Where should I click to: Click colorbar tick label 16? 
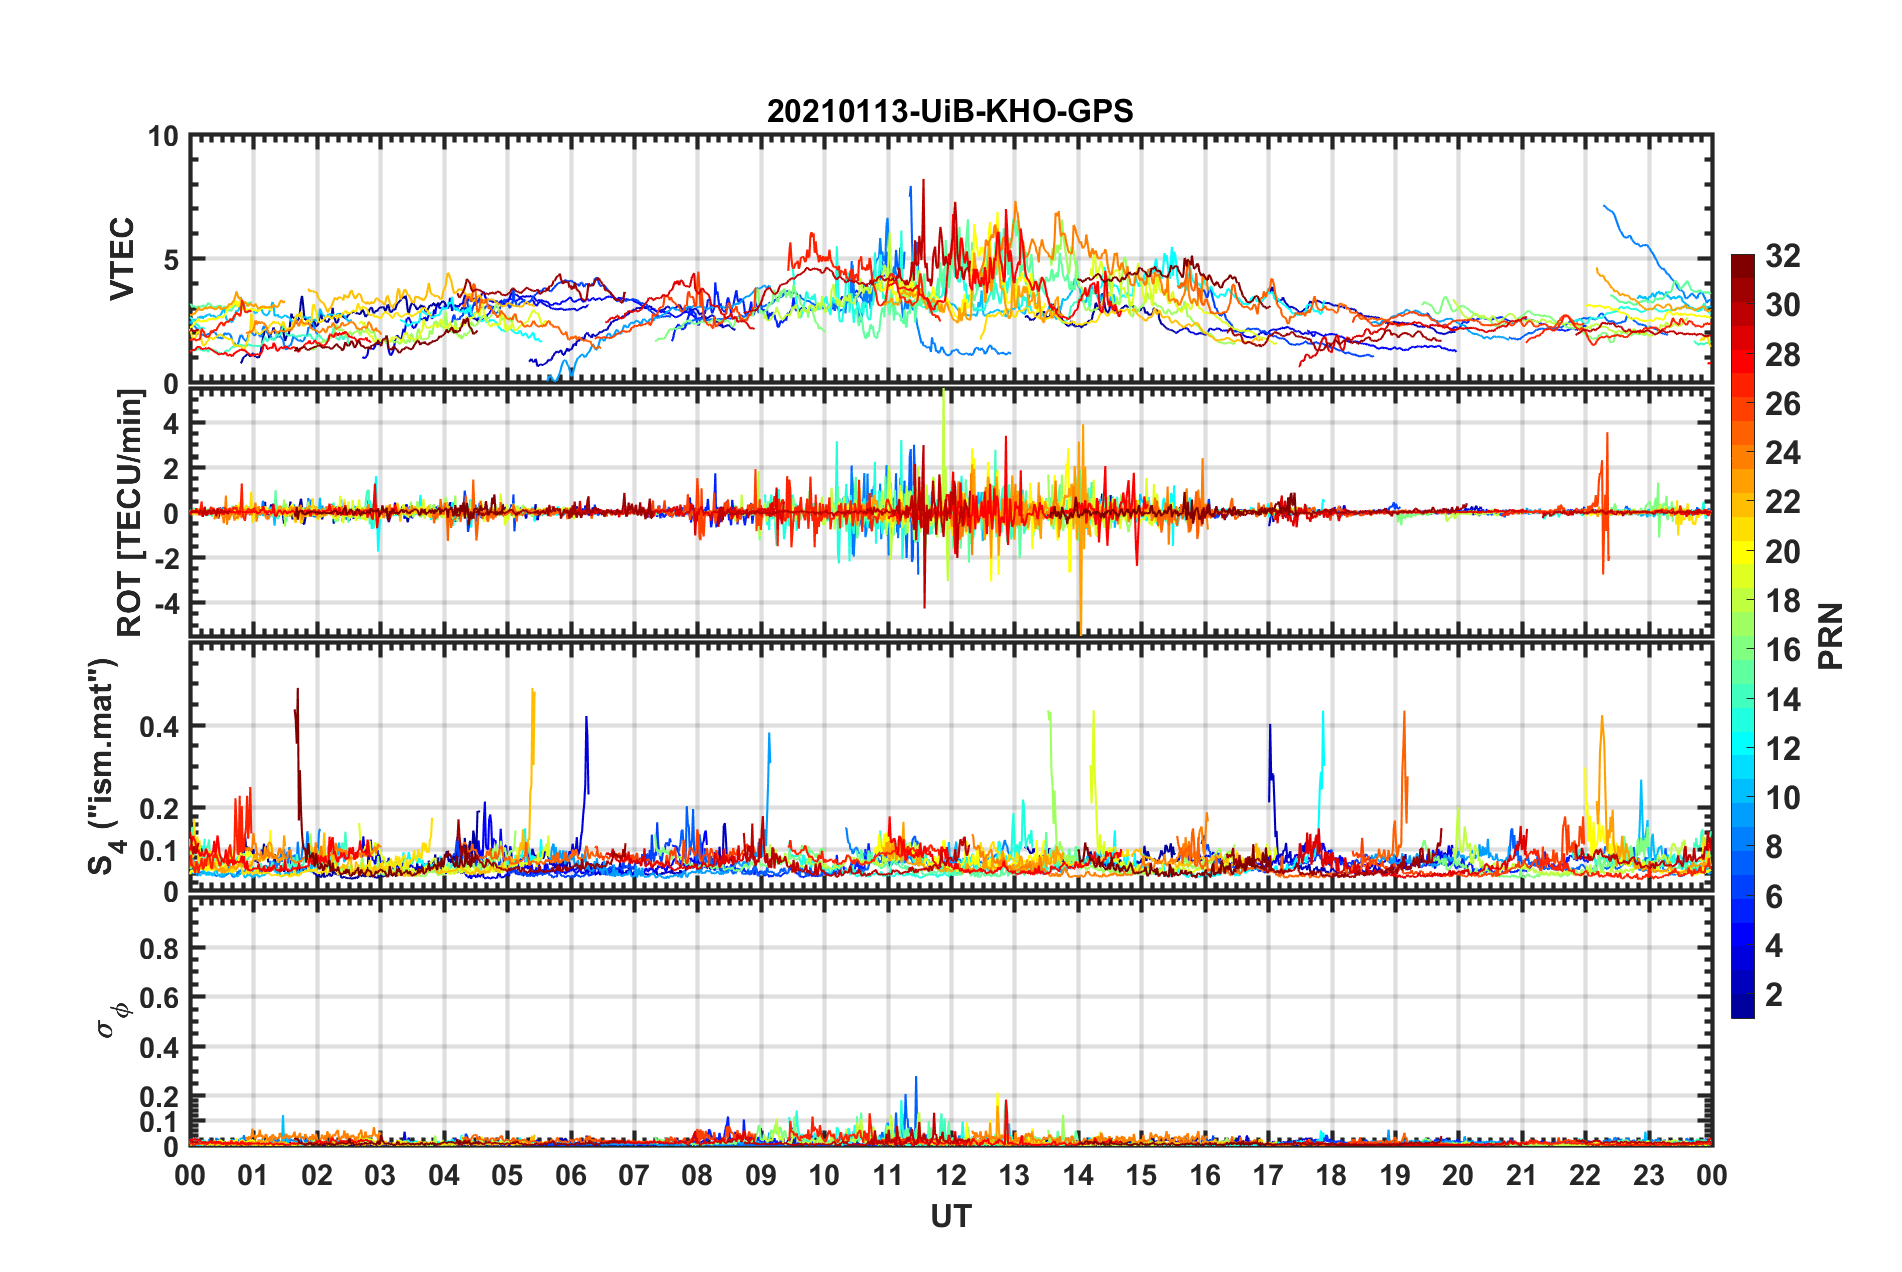click(1782, 650)
